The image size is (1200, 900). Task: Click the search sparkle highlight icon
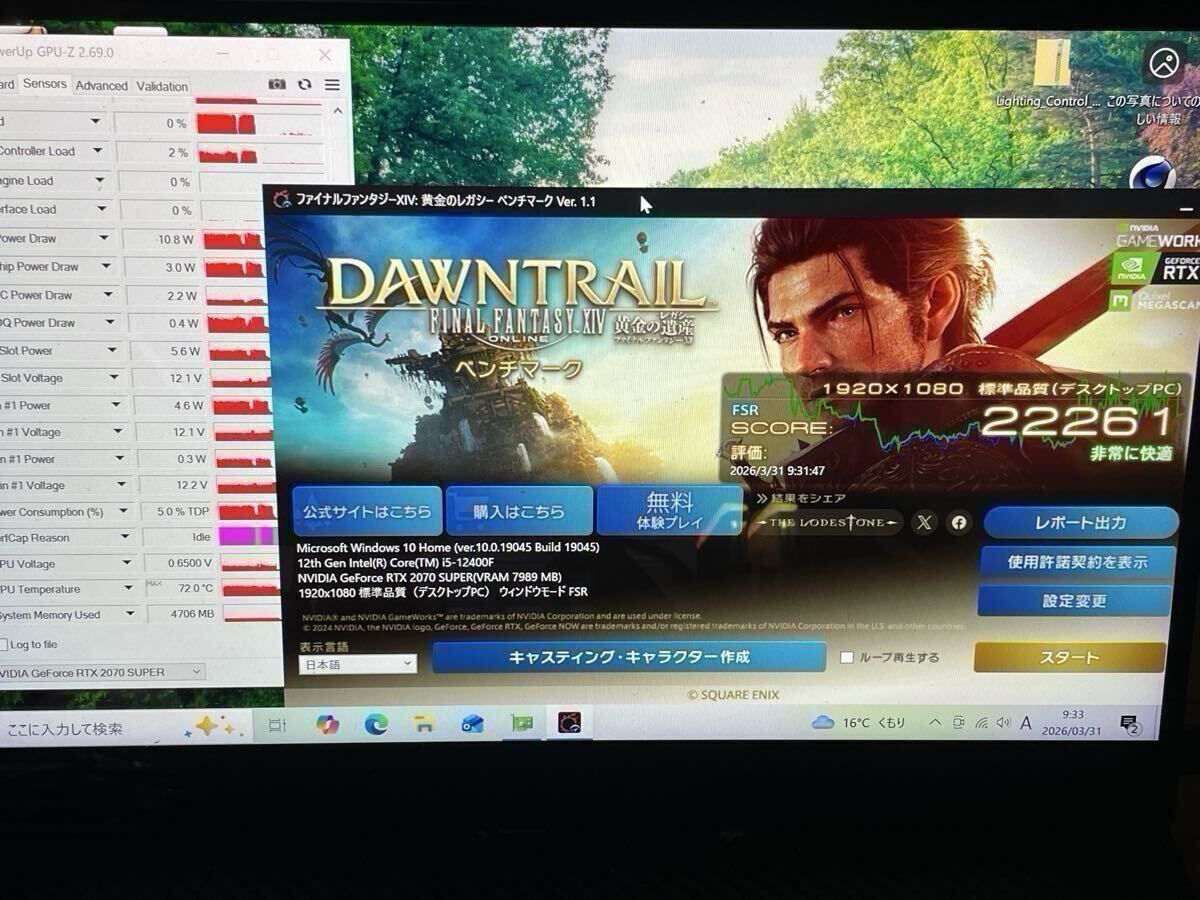(213, 725)
